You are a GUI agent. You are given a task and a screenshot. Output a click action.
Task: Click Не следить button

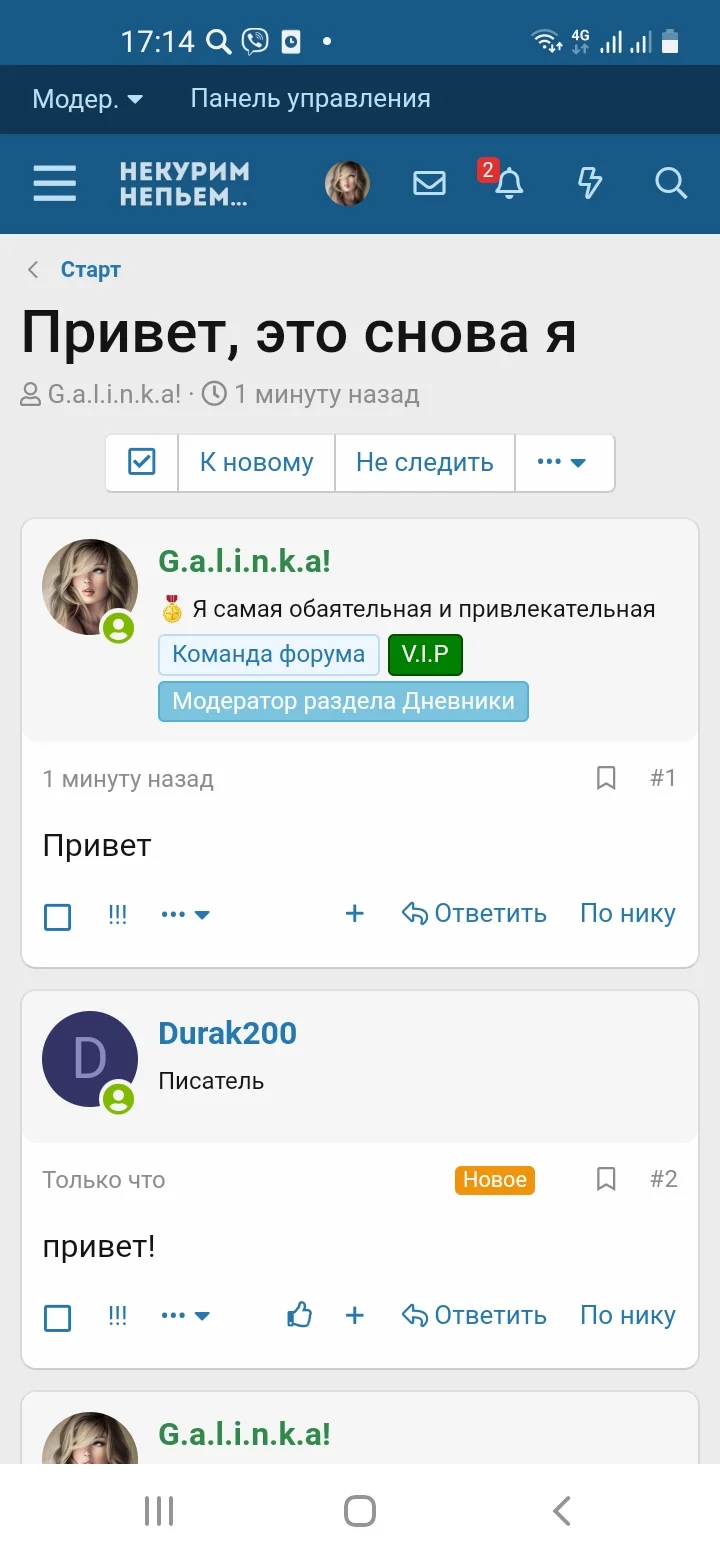click(425, 462)
